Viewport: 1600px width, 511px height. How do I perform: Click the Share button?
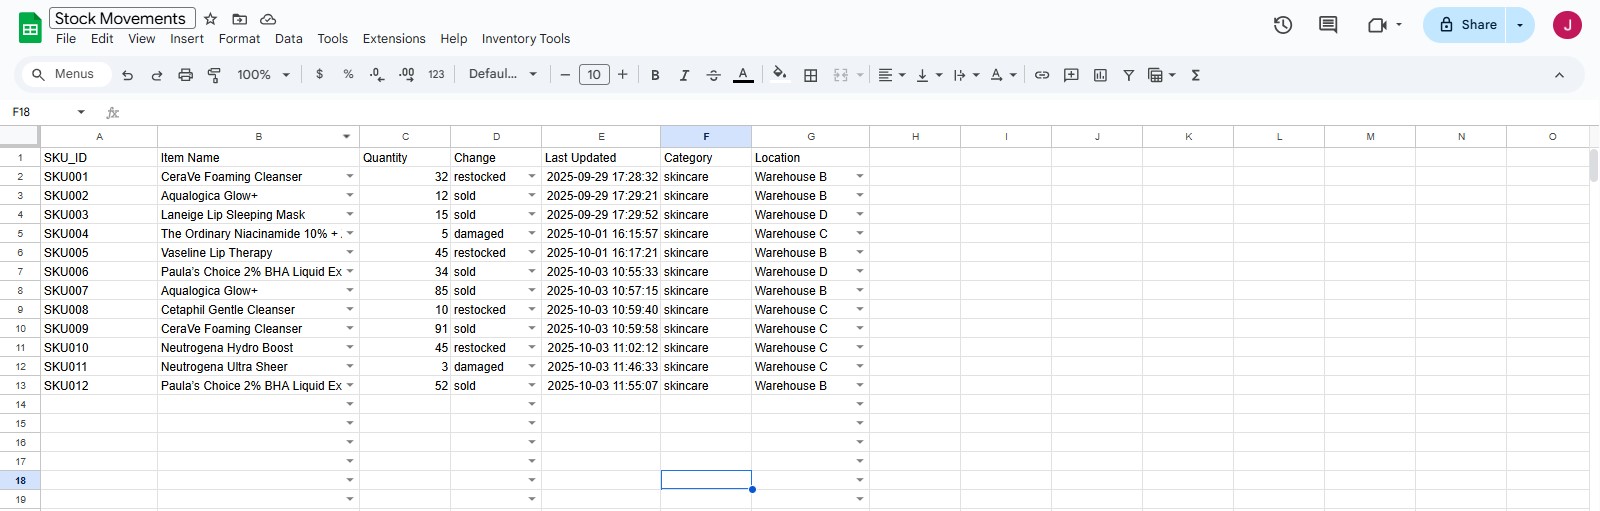(x=1467, y=25)
